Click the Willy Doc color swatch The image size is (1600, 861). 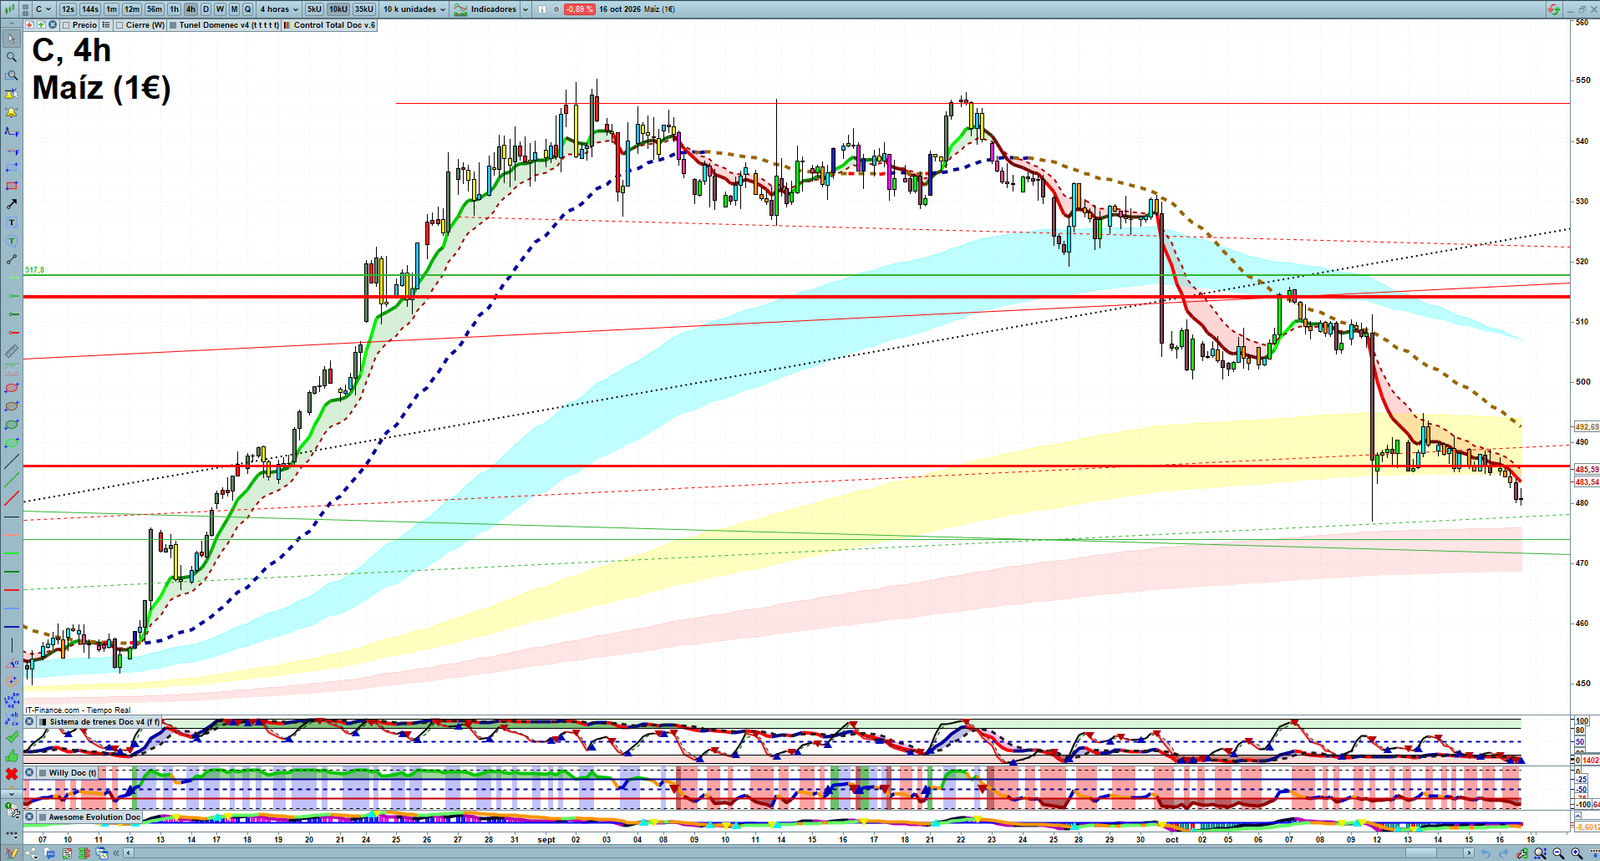pyautogui.click(x=42, y=773)
